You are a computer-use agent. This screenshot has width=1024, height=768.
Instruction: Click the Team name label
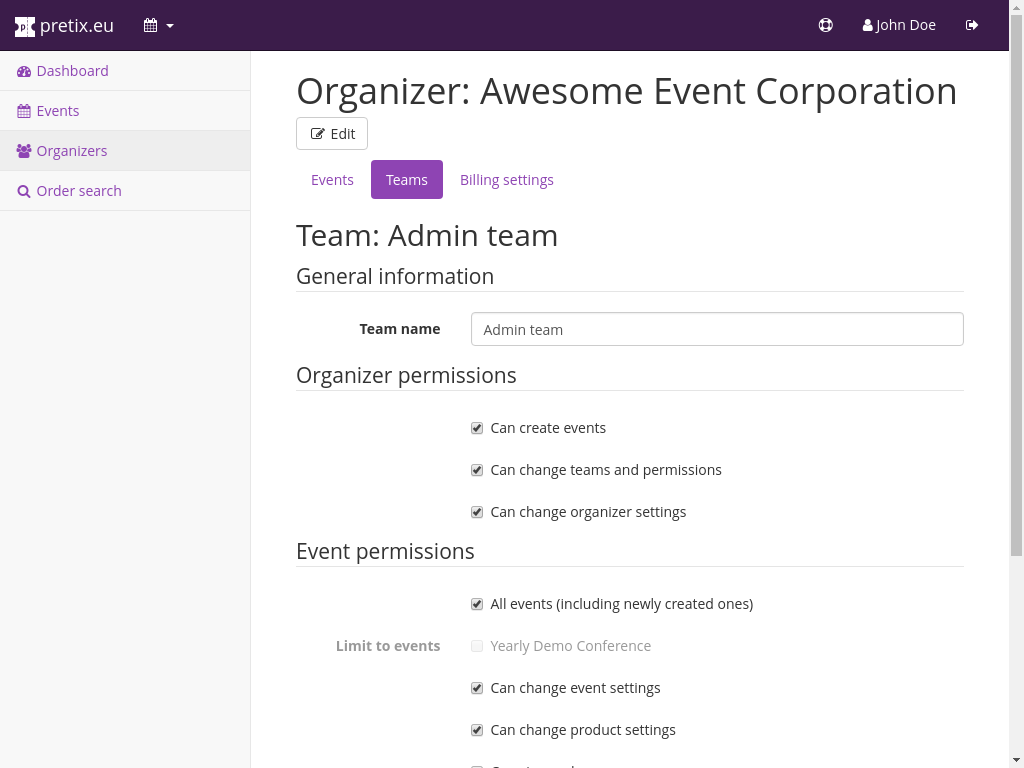pyautogui.click(x=400, y=329)
